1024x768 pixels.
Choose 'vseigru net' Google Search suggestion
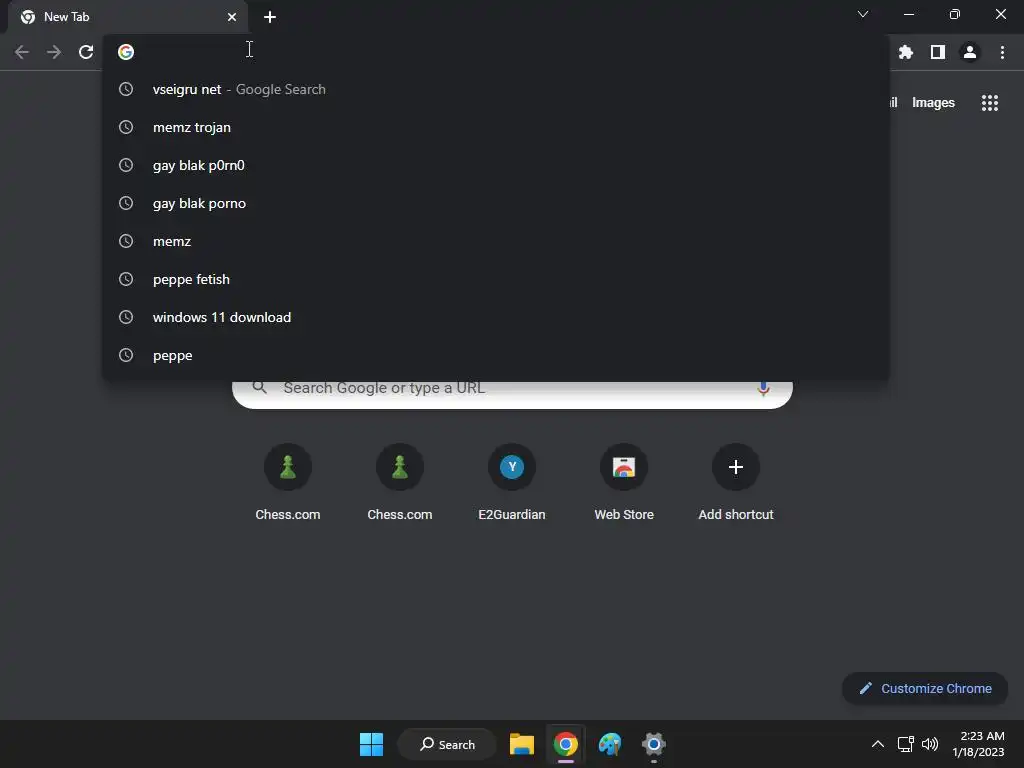(x=496, y=89)
